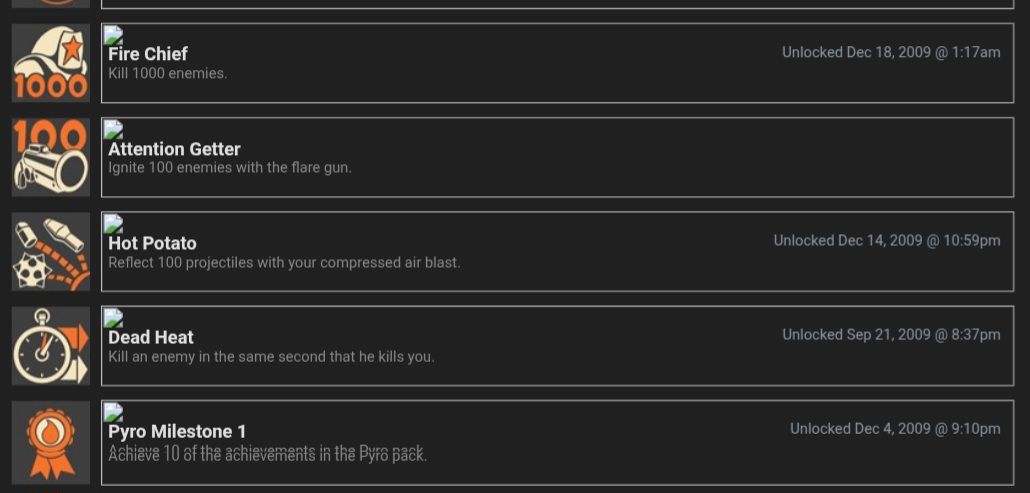
Task: Click broken image placeholder above Attention Getter
Action: [113, 129]
